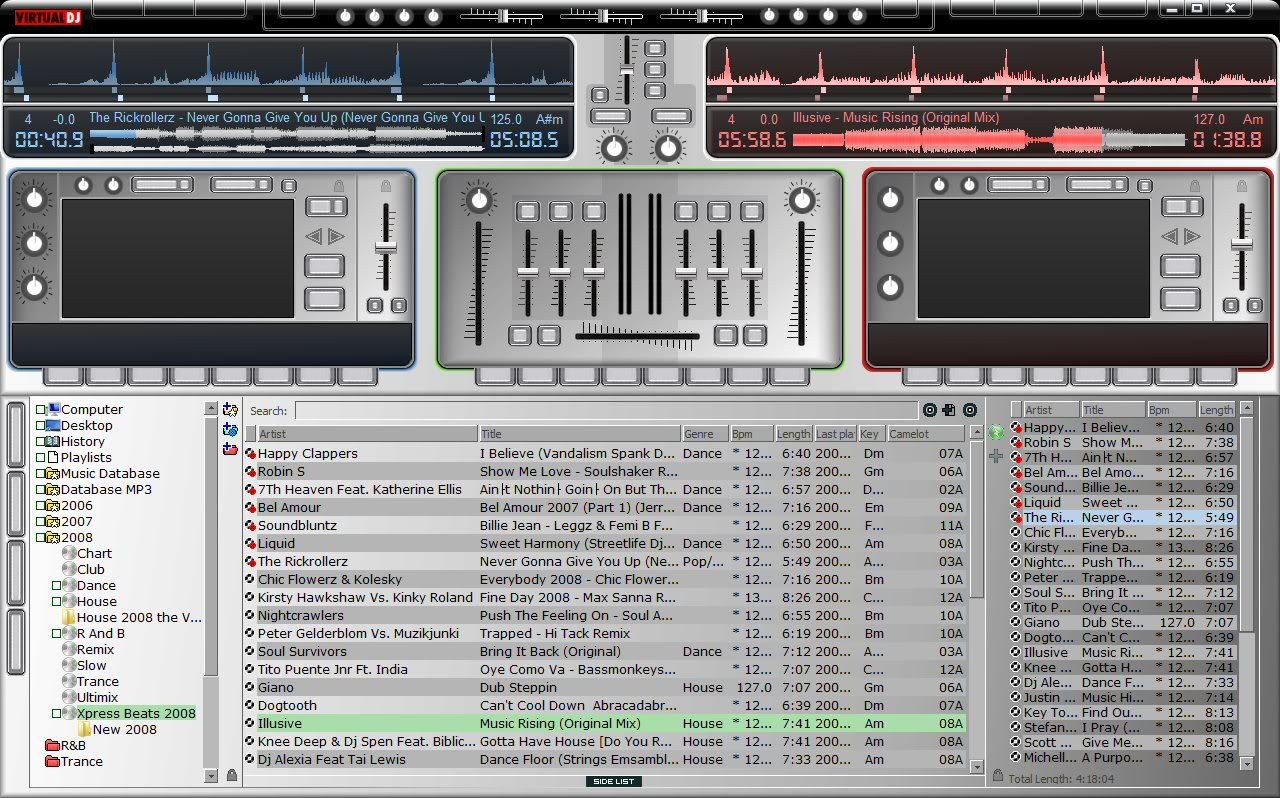This screenshot has height=798, width=1280.
Task: Expand the Music Database node
Action: (41, 473)
